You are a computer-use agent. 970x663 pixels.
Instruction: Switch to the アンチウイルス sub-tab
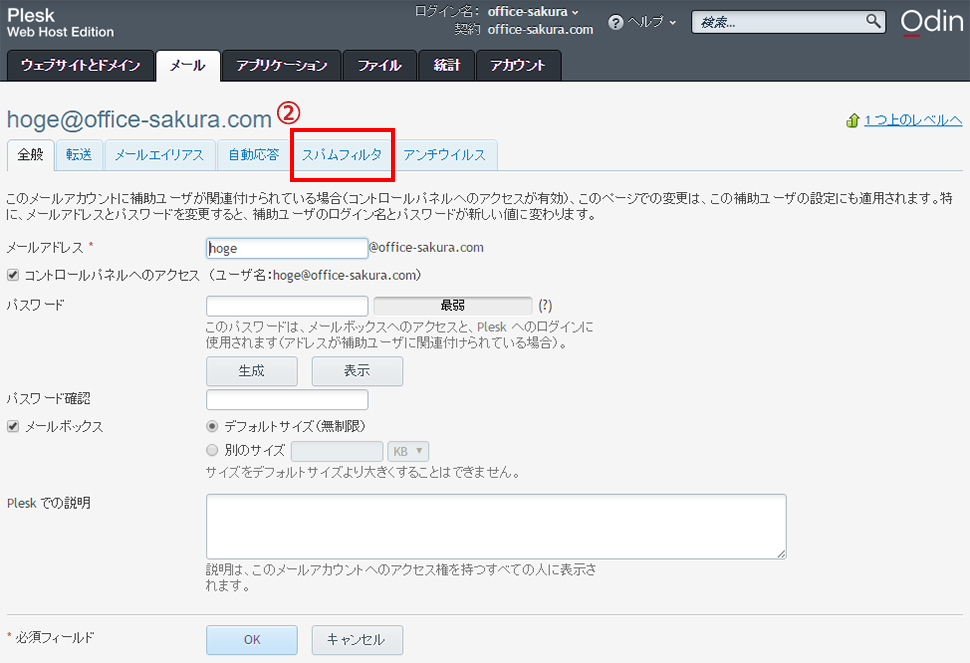[444, 155]
